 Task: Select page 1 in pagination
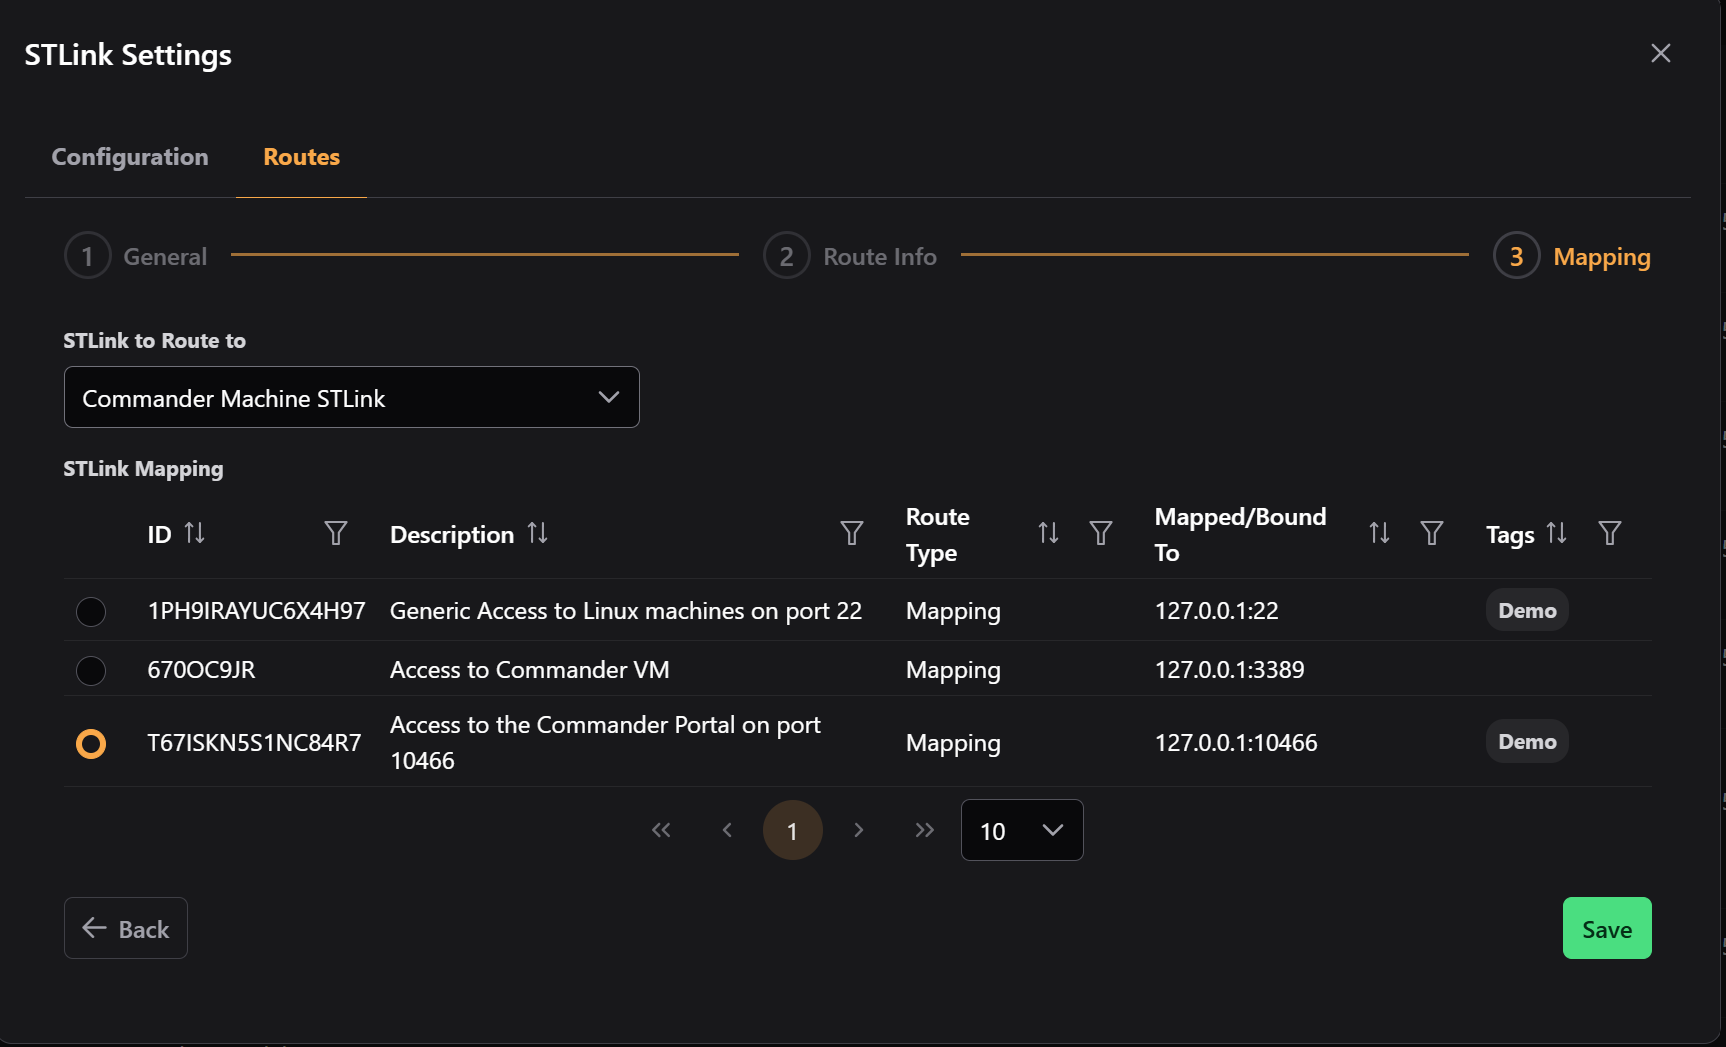coord(793,830)
